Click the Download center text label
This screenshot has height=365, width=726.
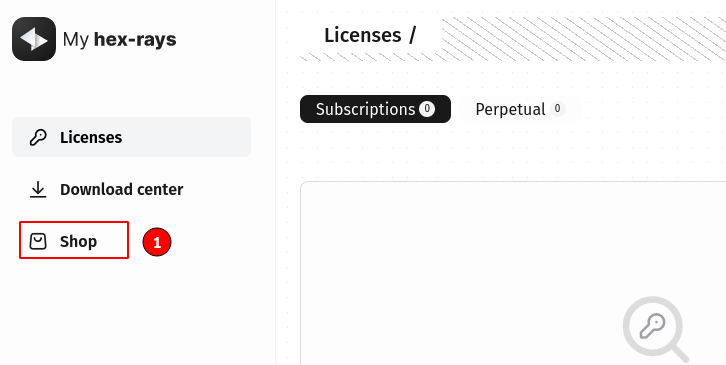pos(122,189)
